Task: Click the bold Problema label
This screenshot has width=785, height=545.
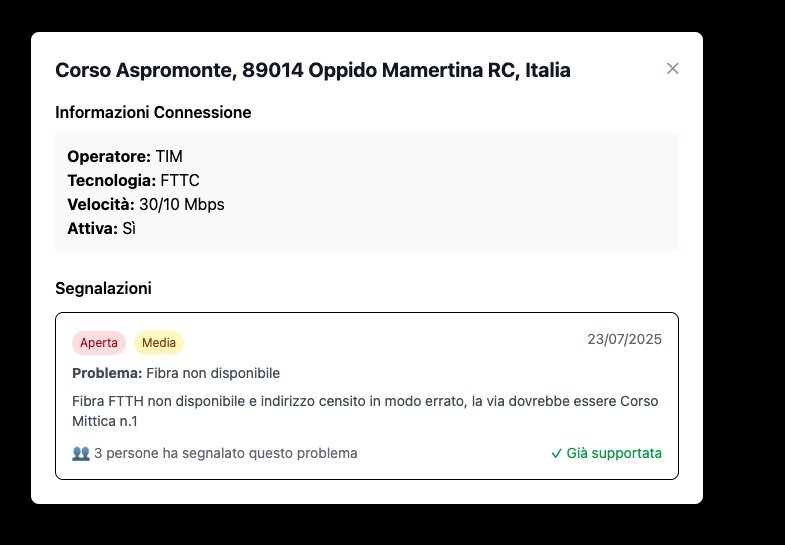Action: click(x=107, y=373)
